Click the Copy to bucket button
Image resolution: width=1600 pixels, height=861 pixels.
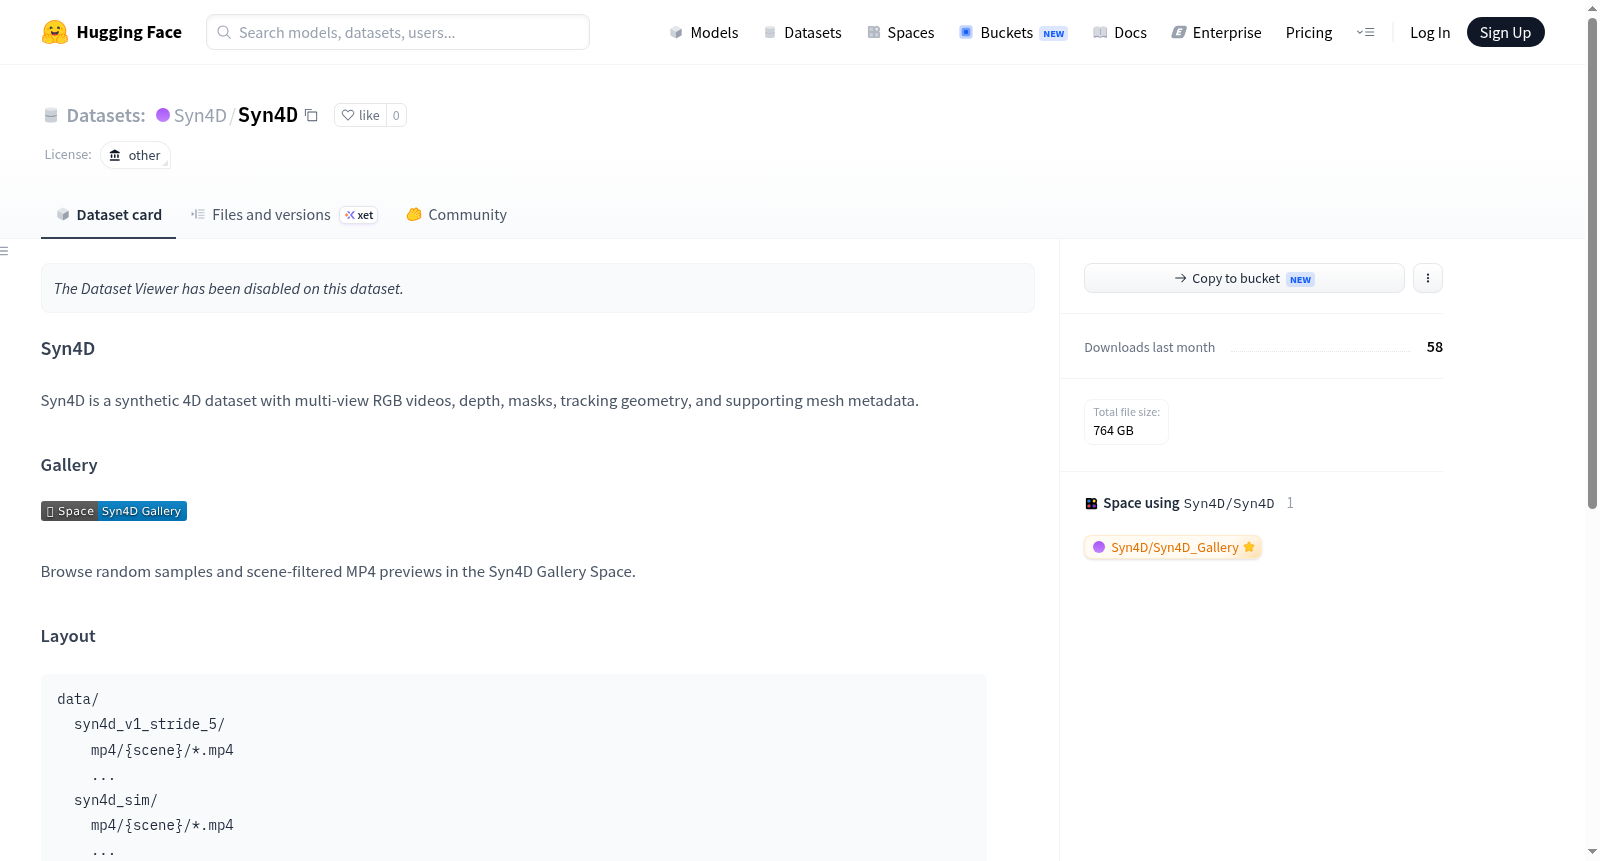(x=1244, y=278)
